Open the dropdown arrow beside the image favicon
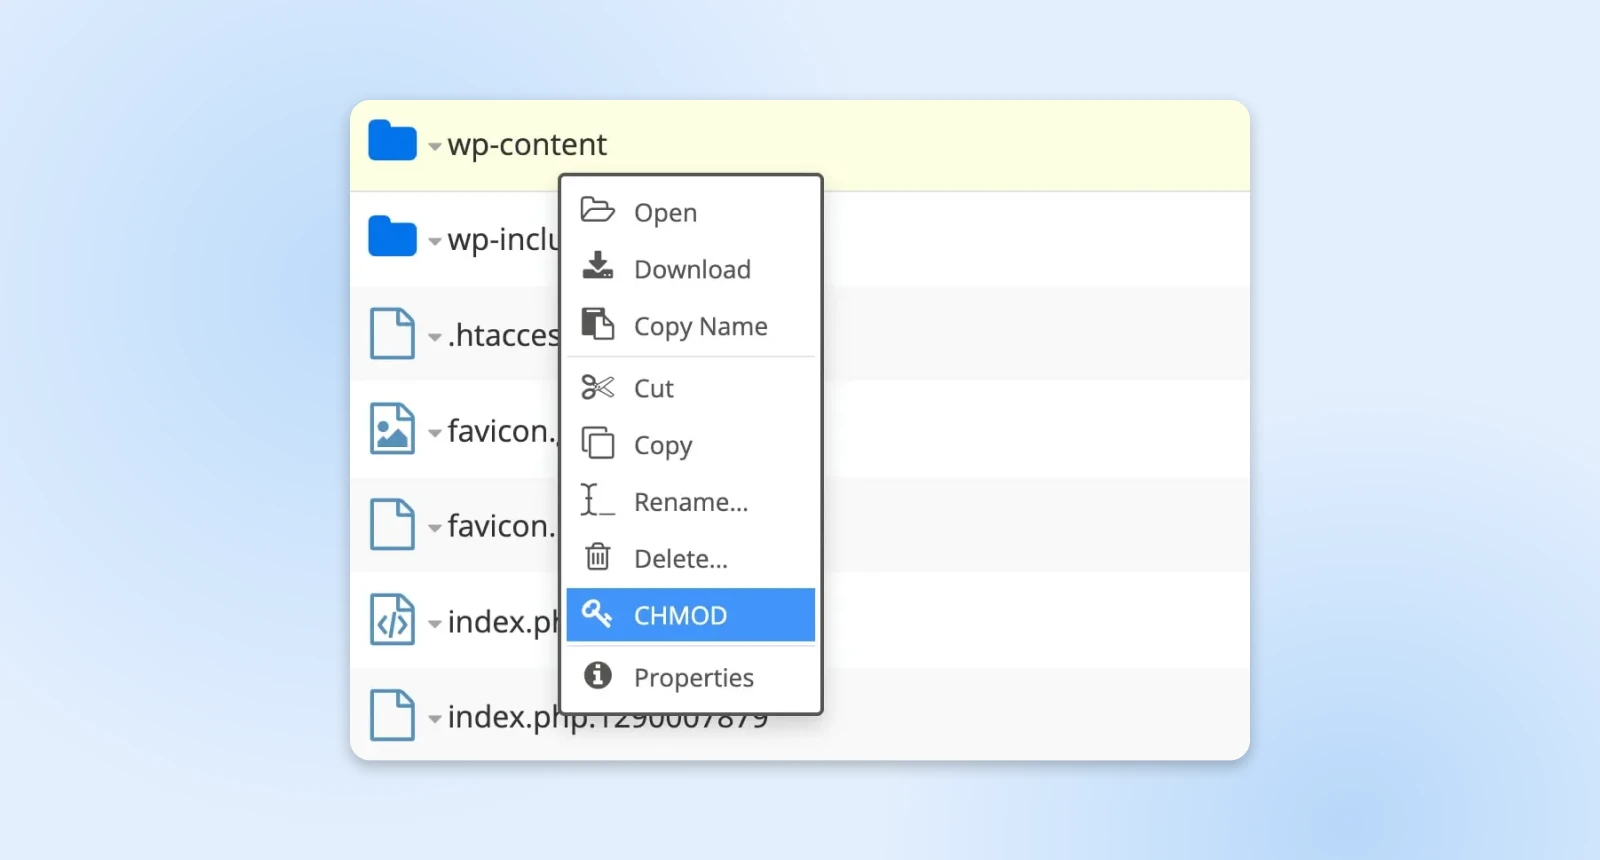 tap(435, 434)
